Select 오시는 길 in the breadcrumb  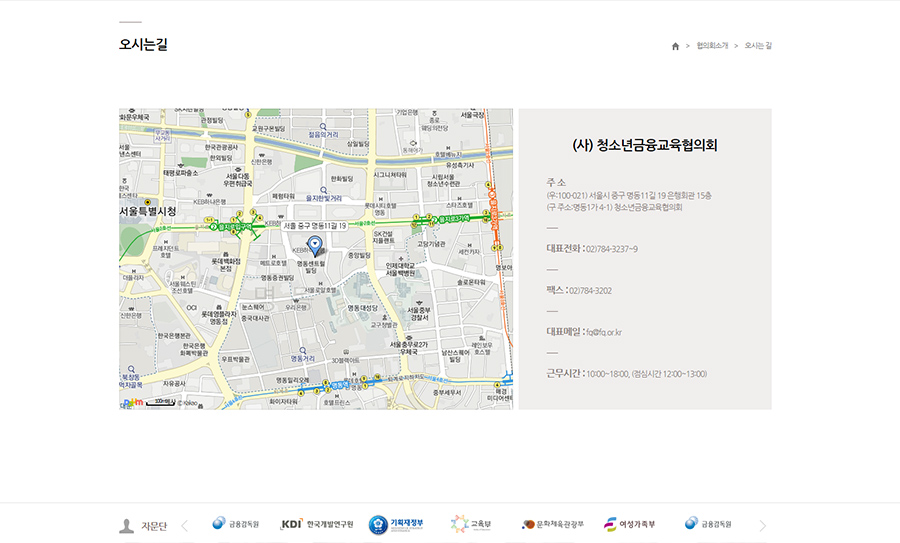click(x=758, y=46)
